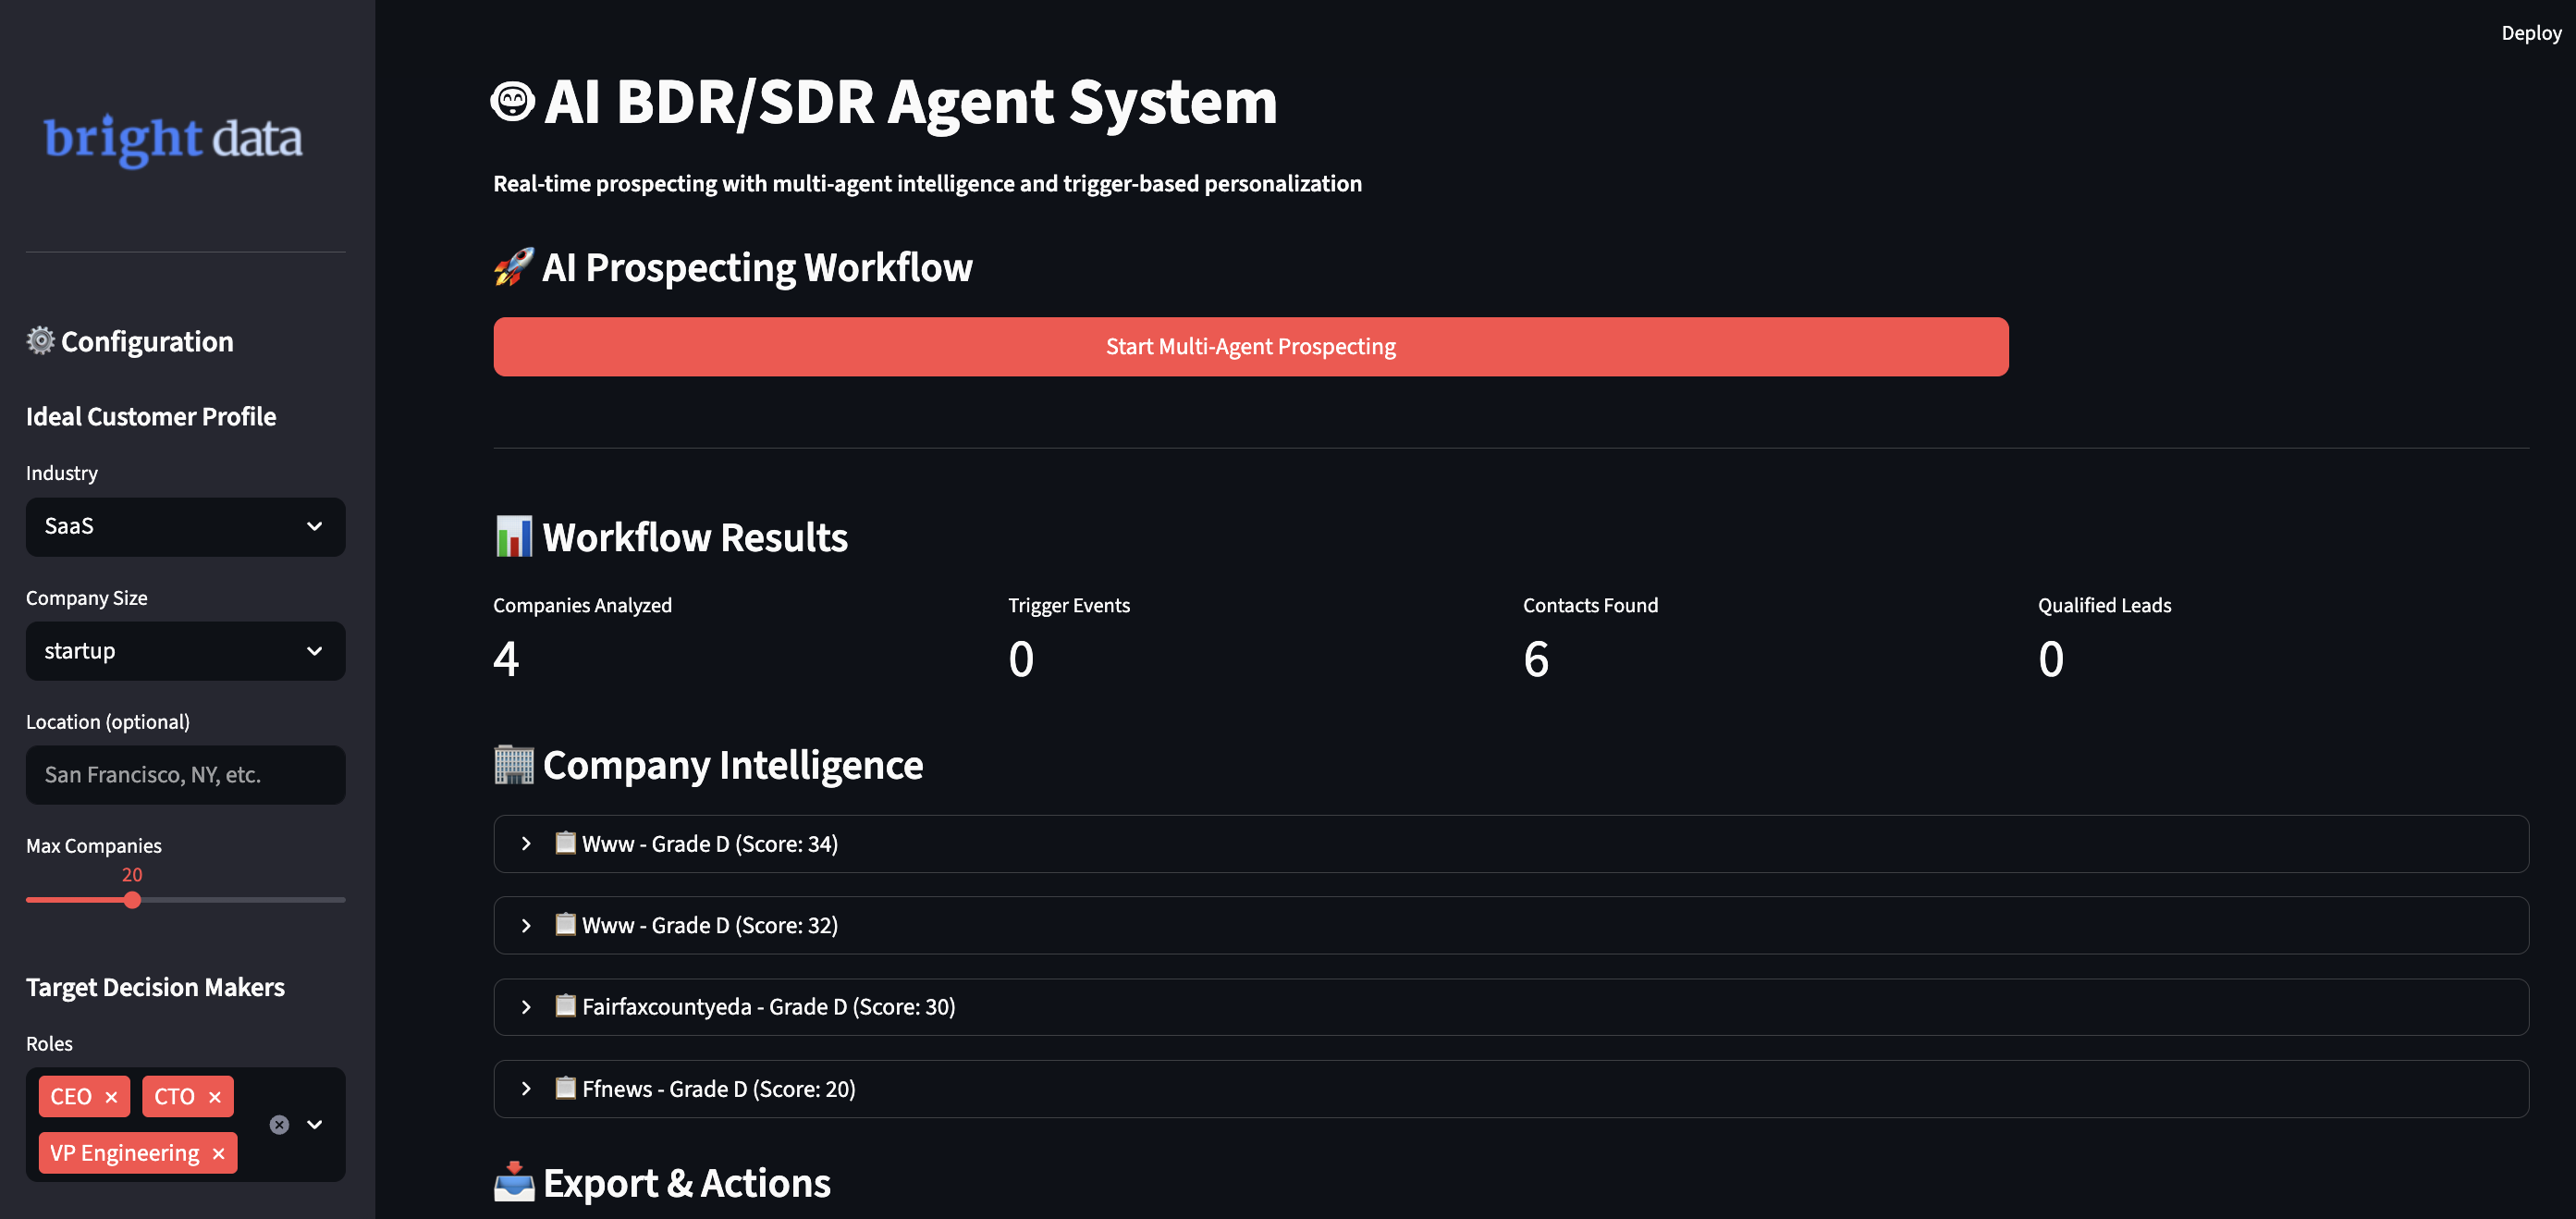Click the Max Companies slider handle
Image resolution: width=2576 pixels, height=1219 pixels.
tap(132, 900)
